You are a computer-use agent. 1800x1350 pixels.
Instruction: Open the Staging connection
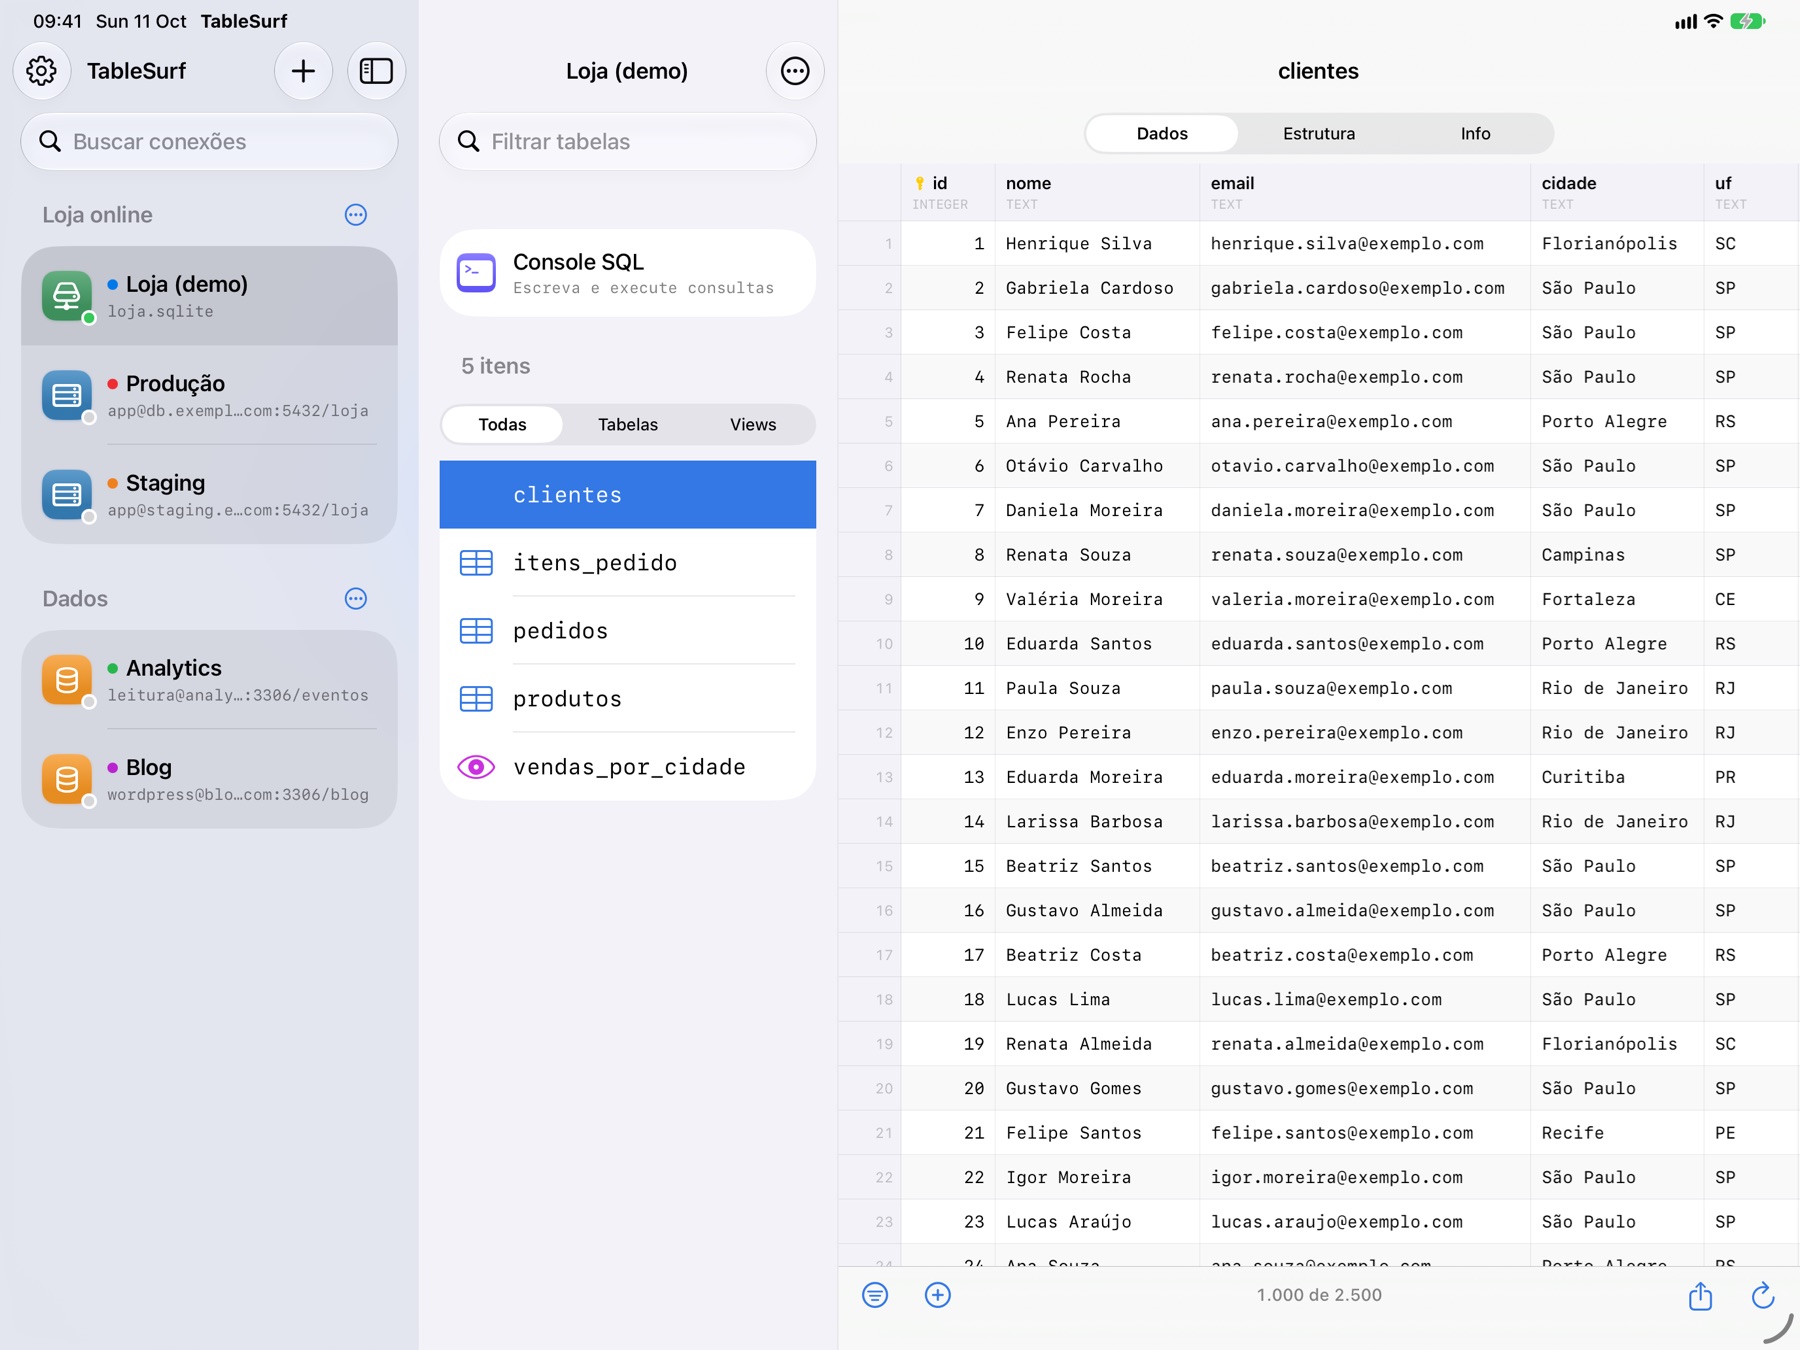pyautogui.click(x=210, y=495)
